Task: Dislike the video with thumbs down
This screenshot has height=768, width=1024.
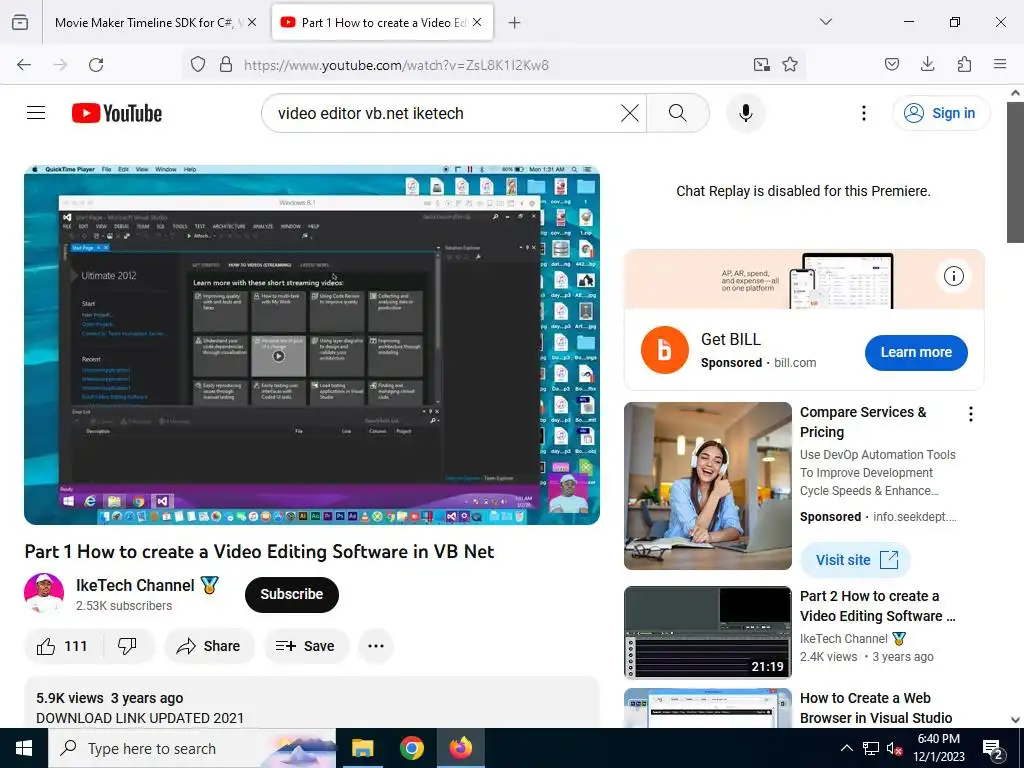Action: tap(127, 646)
